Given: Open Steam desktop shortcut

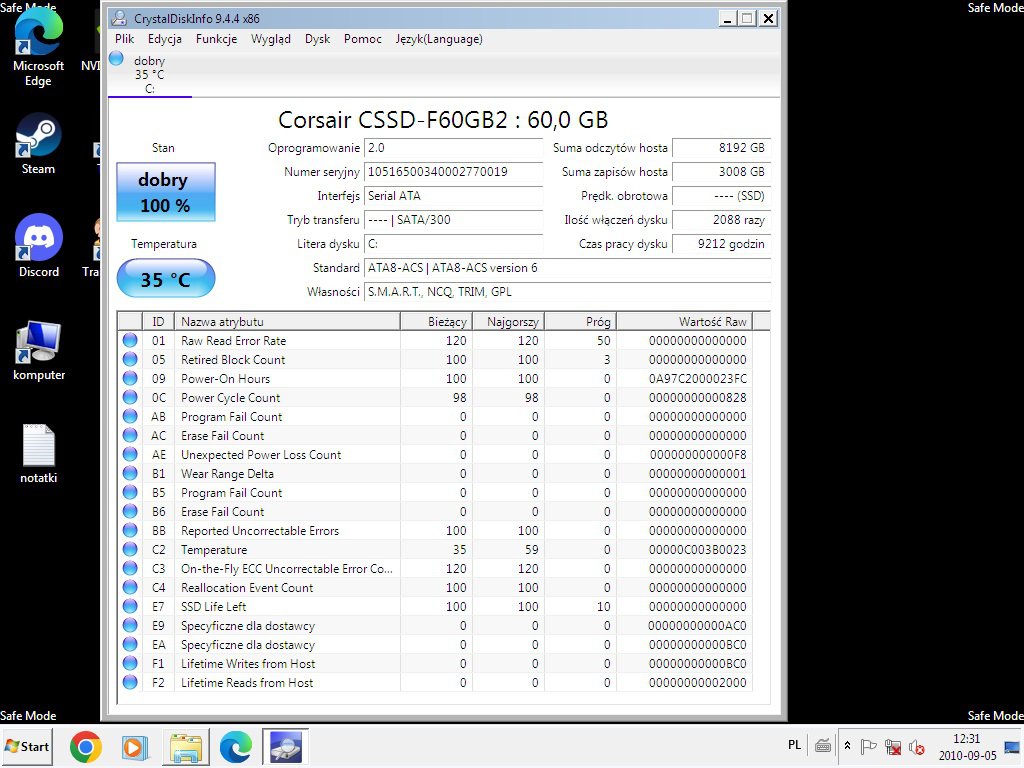Looking at the screenshot, I should (x=38, y=144).
